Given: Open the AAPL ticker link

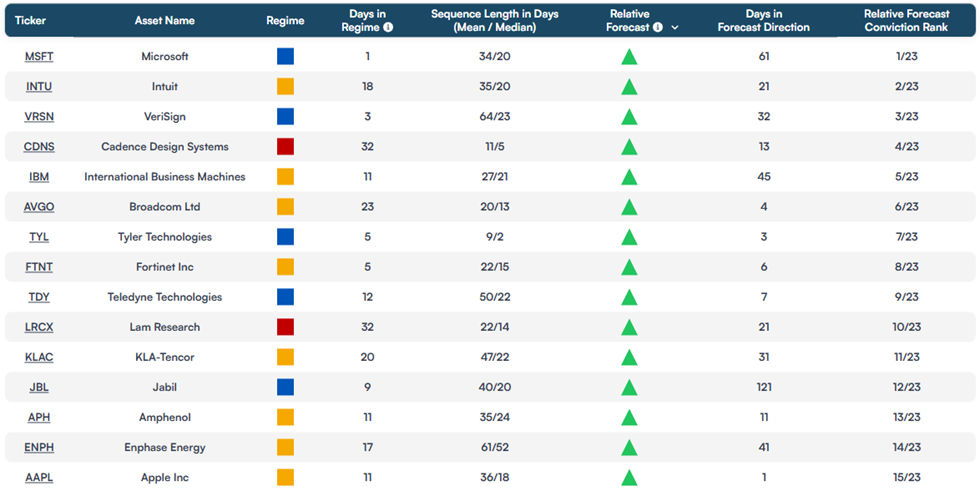Looking at the screenshot, I should click(x=39, y=478).
